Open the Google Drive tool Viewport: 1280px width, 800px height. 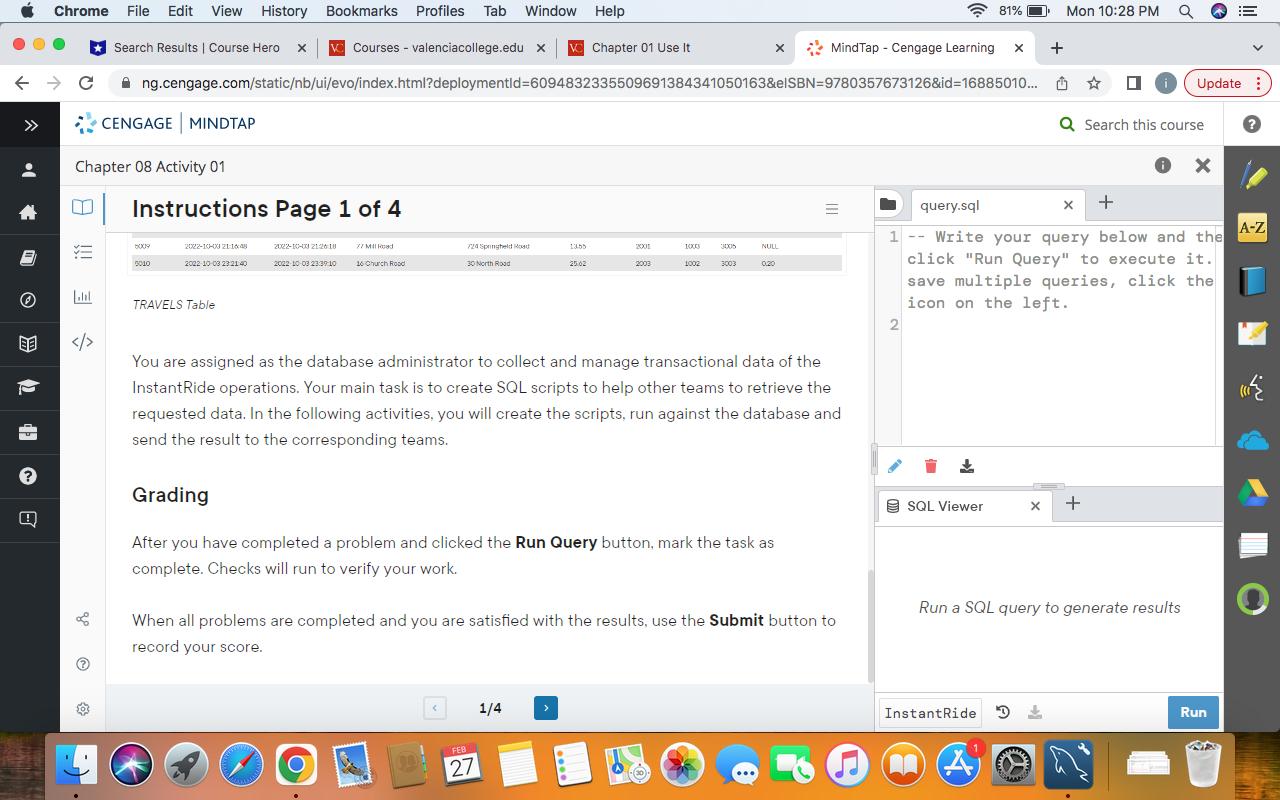point(1253,493)
